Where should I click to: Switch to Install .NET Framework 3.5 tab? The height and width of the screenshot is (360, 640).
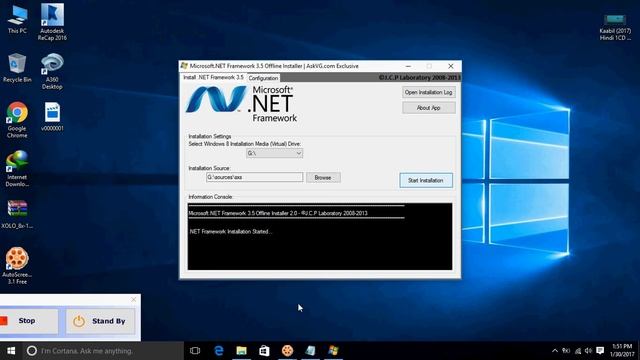coord(213,78)
